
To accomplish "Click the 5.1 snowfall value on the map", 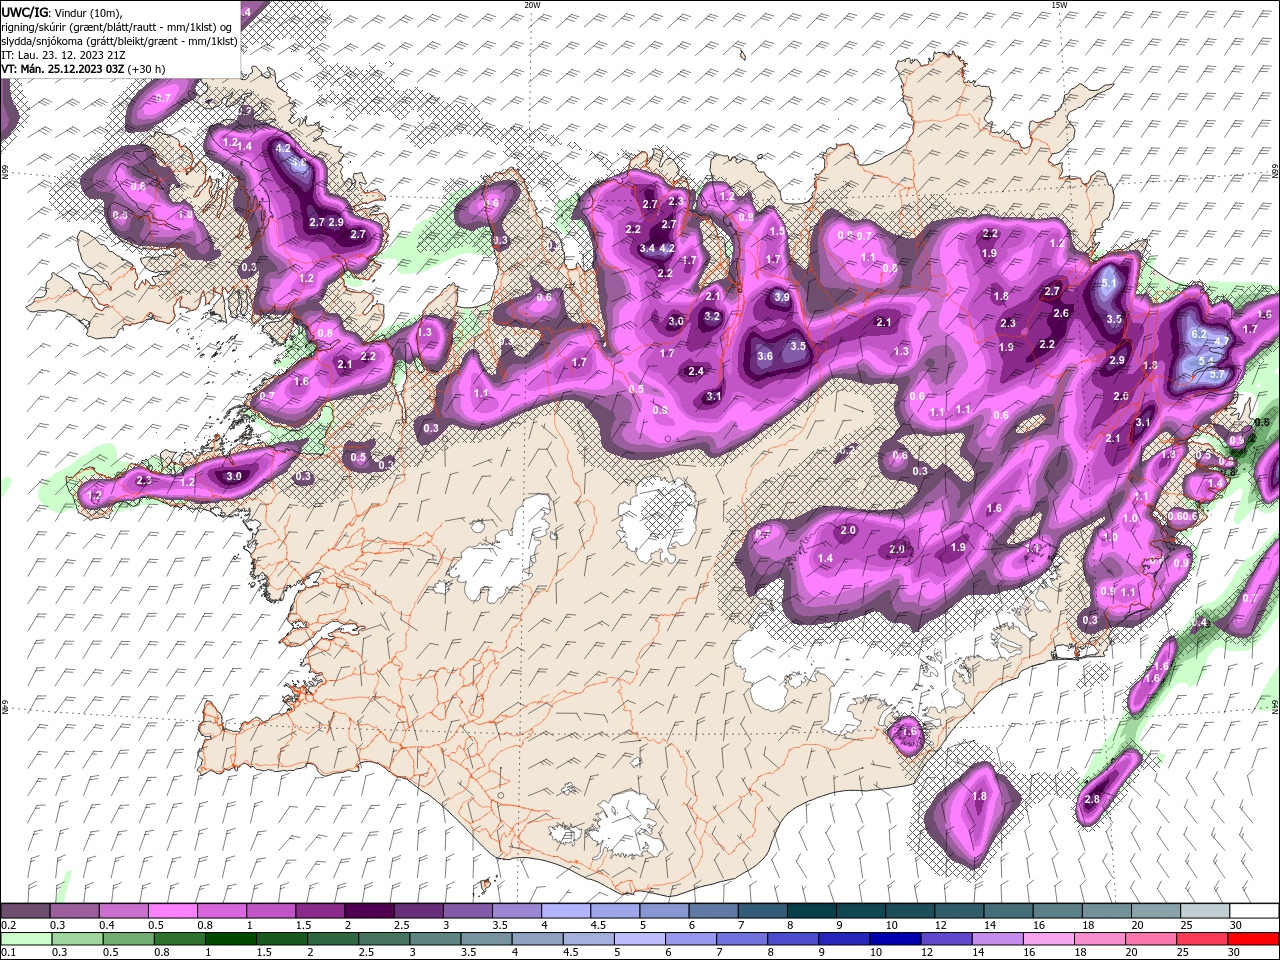I will coord(1108,283).
